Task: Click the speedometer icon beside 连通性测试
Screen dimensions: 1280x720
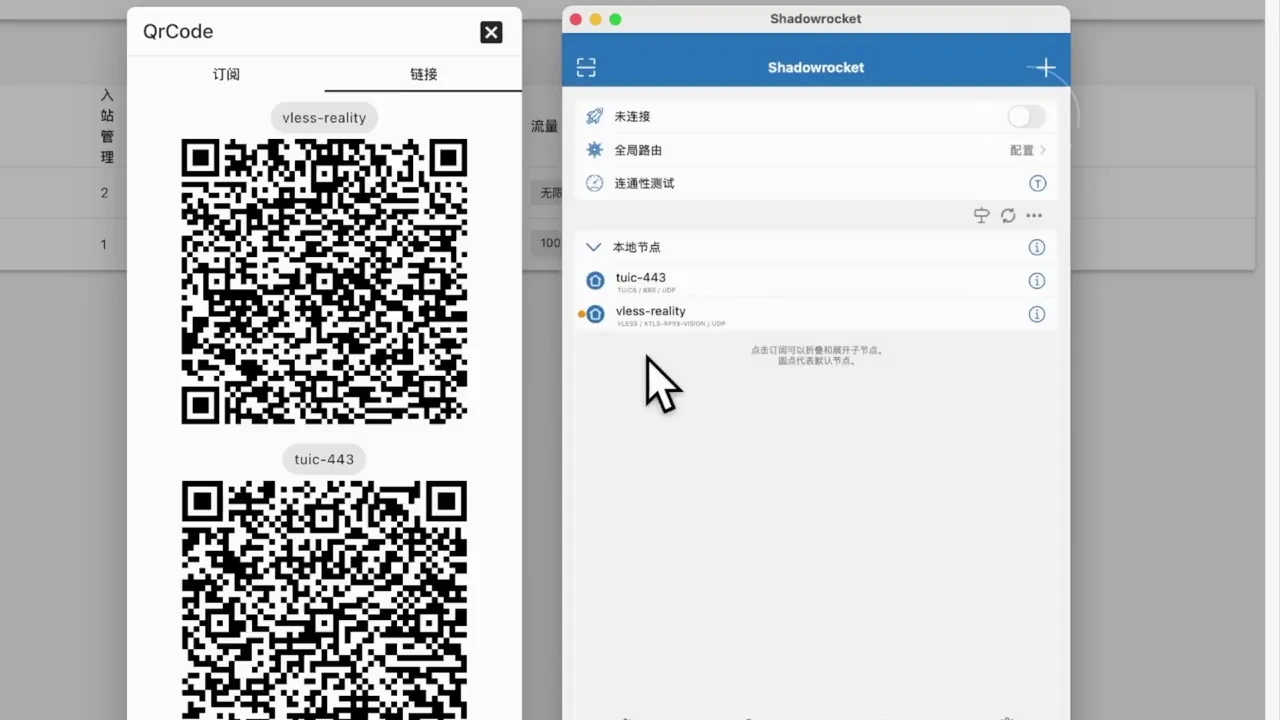Action: [x=594, y=183]
